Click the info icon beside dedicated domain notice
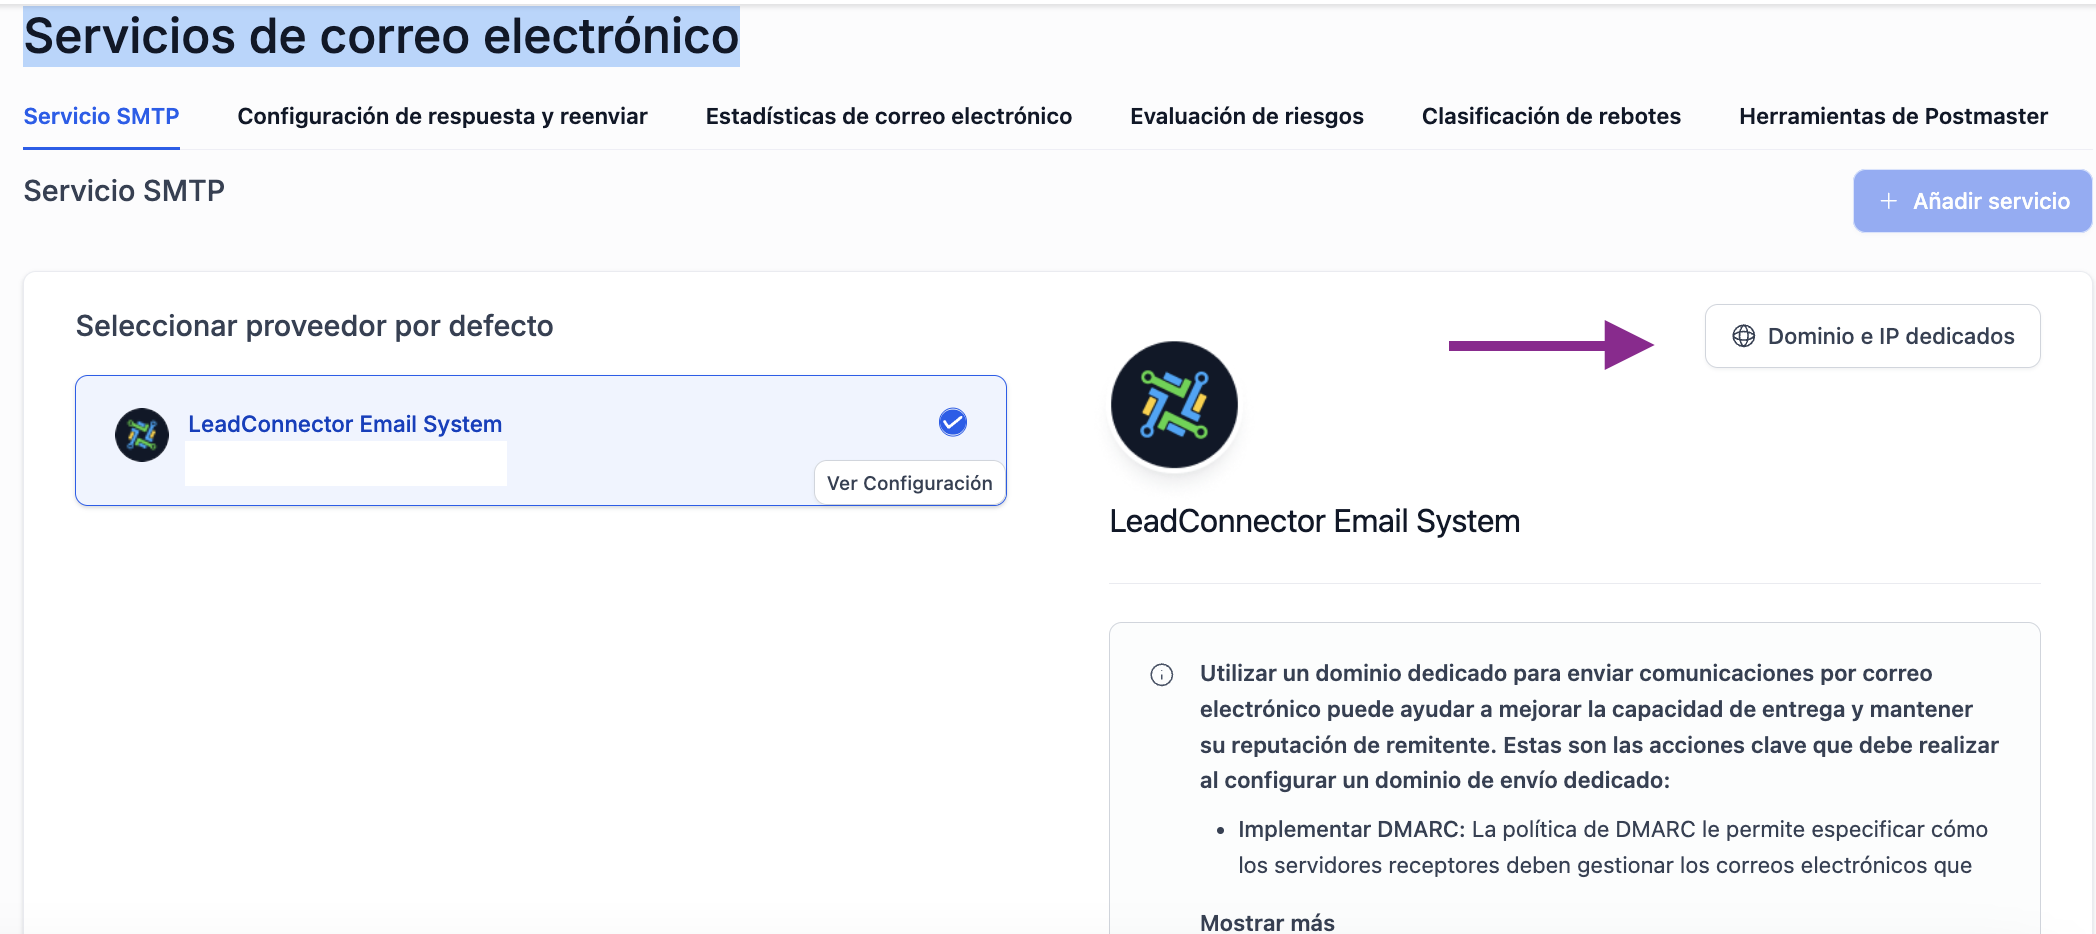The image size is (2096, 934). click(1162, 675)
